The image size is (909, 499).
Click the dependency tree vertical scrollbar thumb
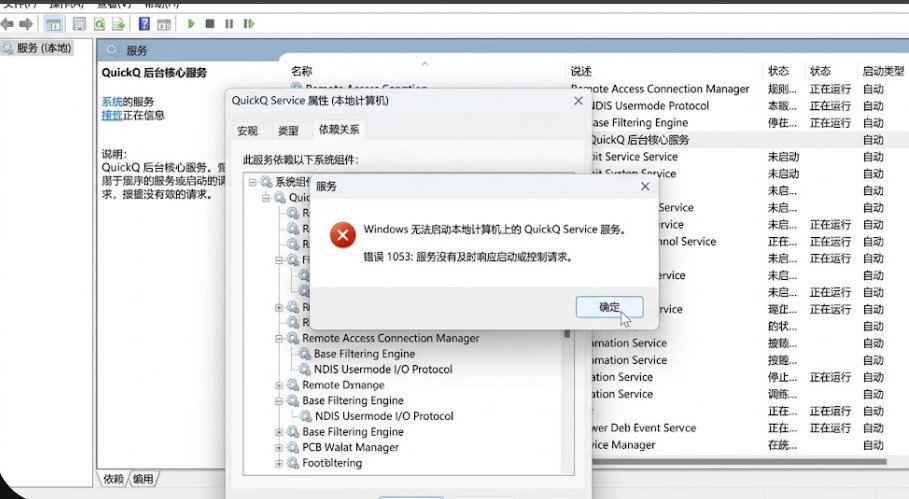[x=567, y=333]
